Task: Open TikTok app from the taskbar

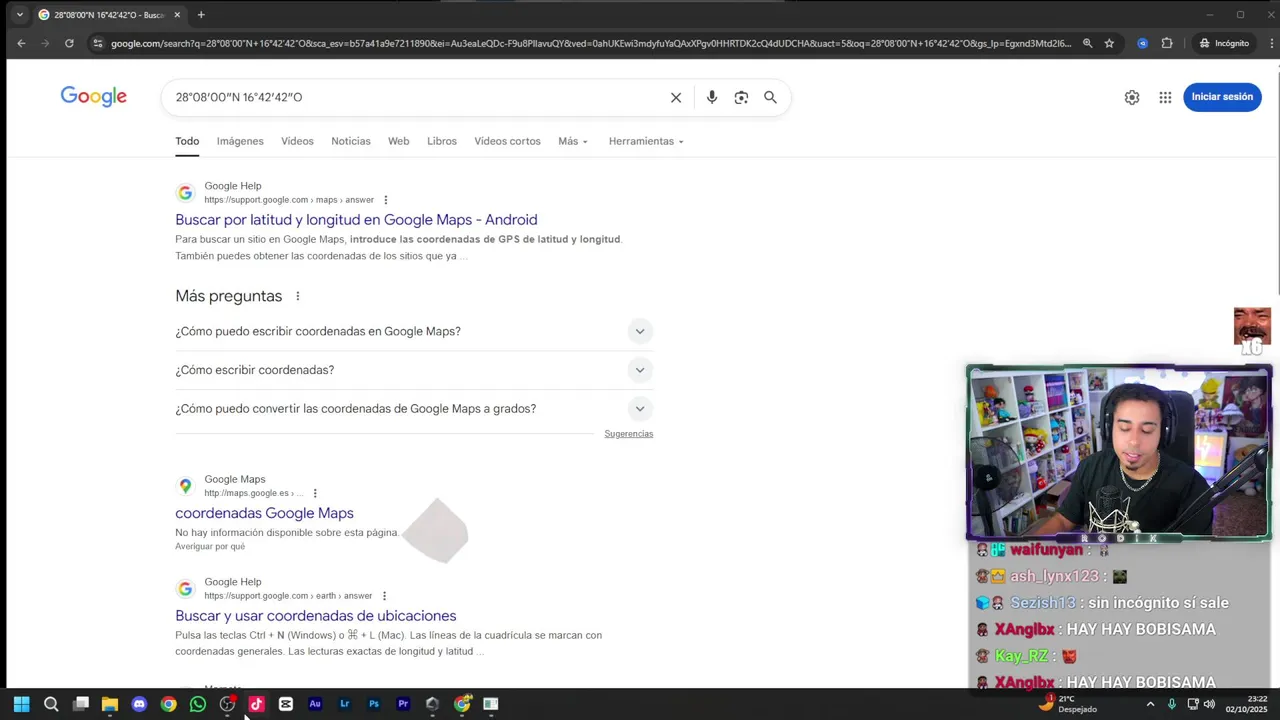Action: [256, 704]
